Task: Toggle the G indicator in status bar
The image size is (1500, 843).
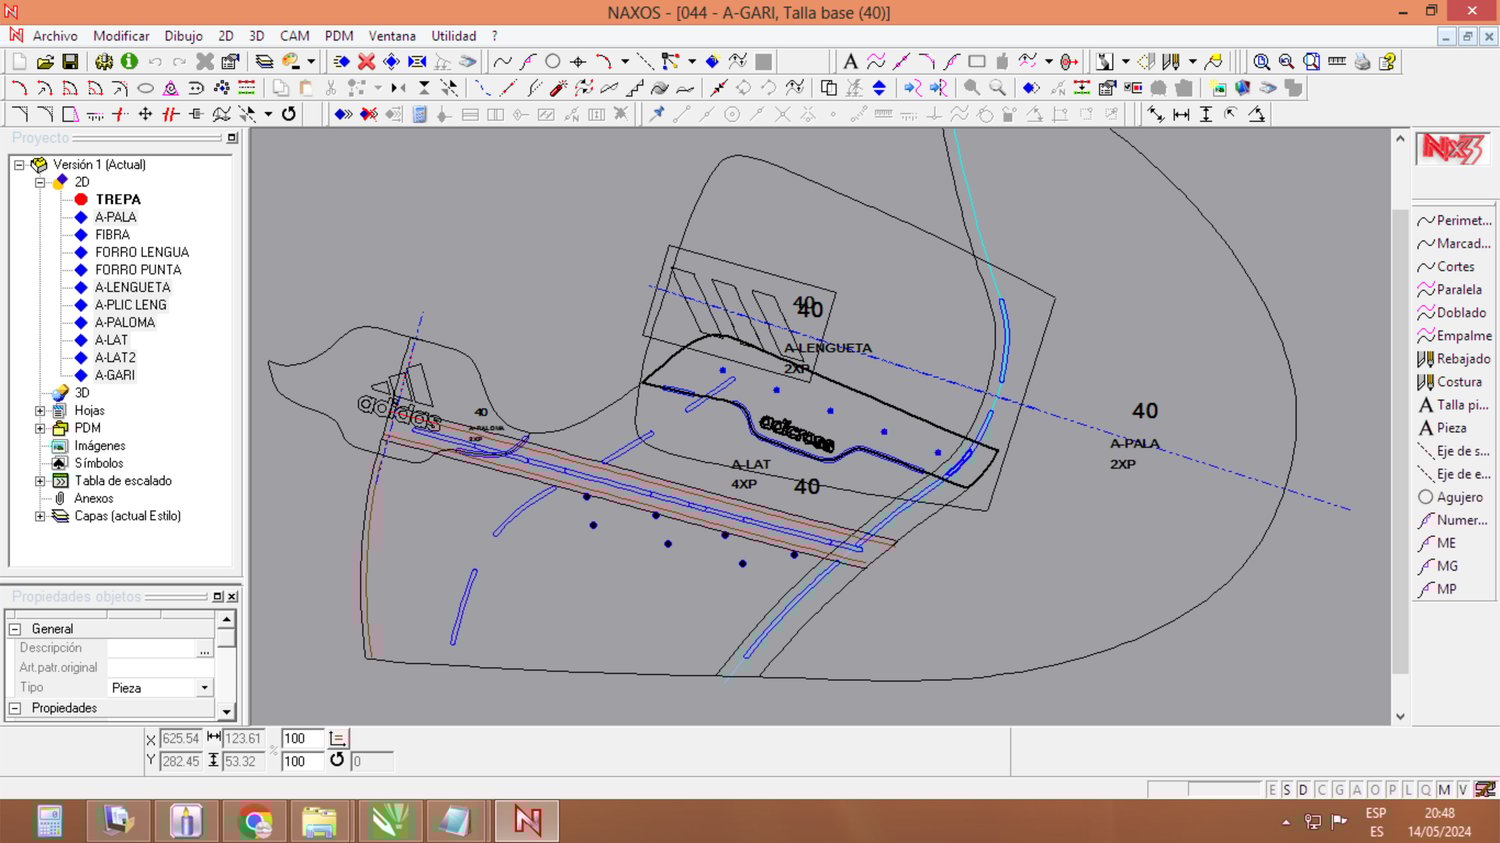Action: pyautogui.click(x=1339, y=790)
